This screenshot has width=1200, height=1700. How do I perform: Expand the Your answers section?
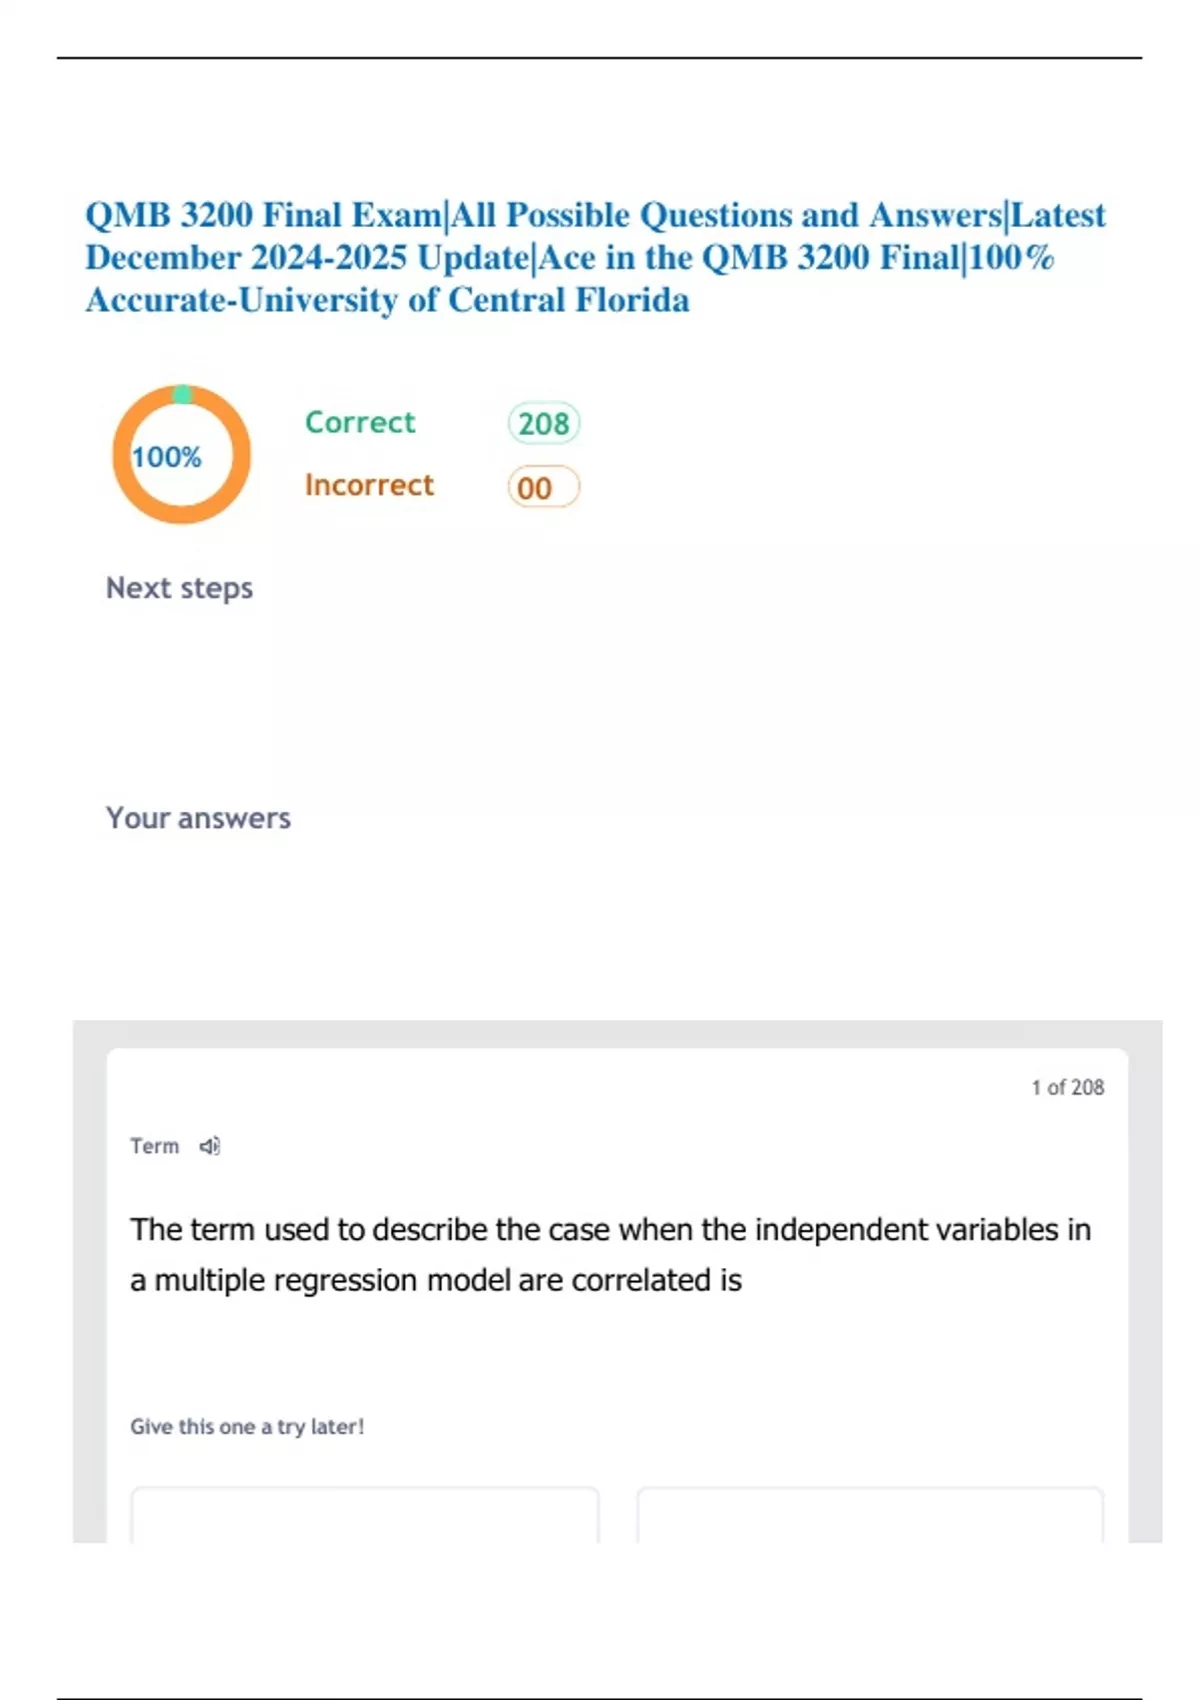click(x=198, y=818)
